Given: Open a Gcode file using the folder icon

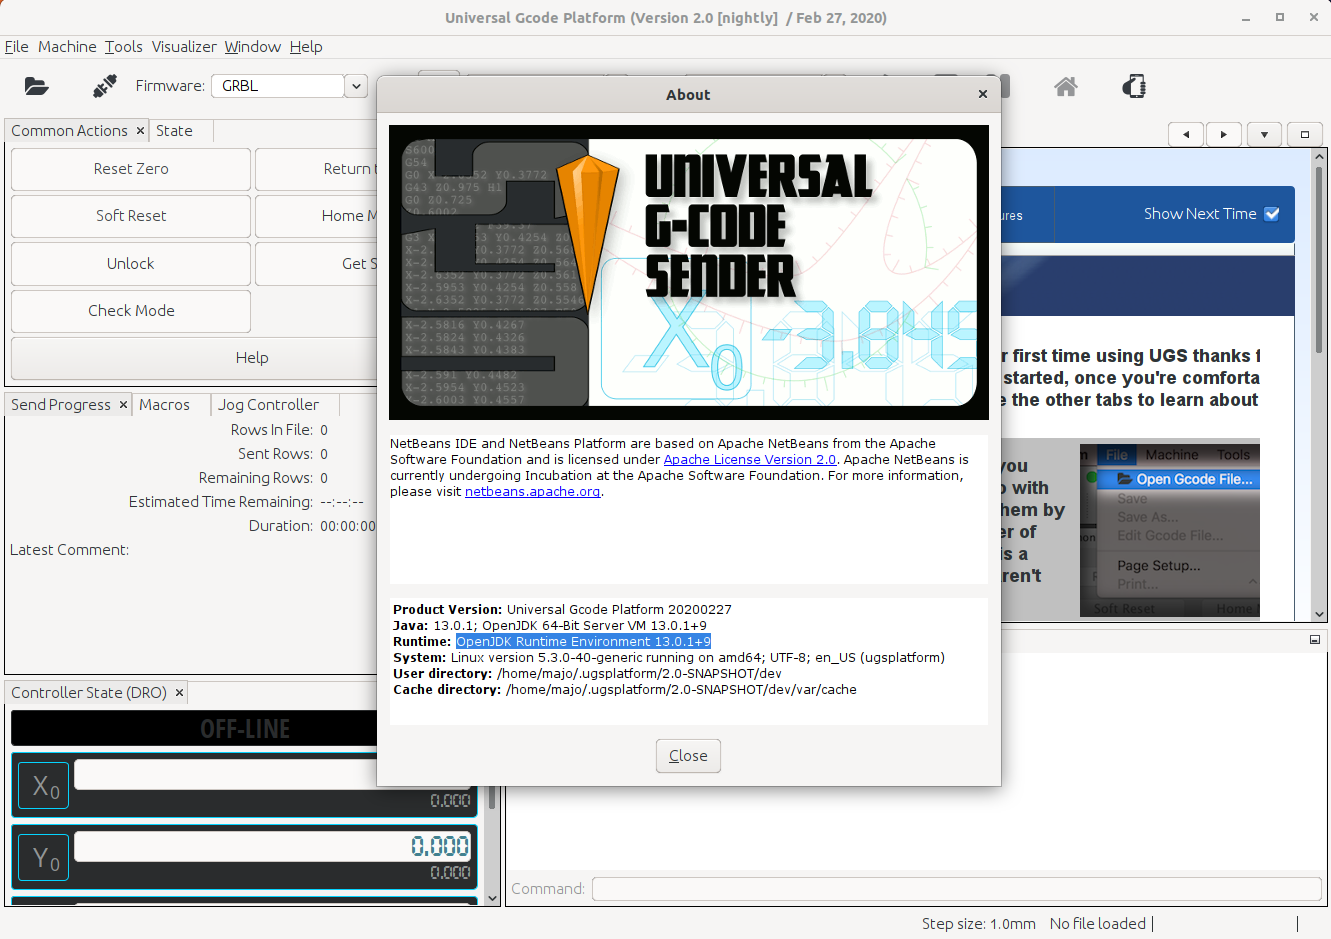Looking at the screenshot, I should 37,86.
